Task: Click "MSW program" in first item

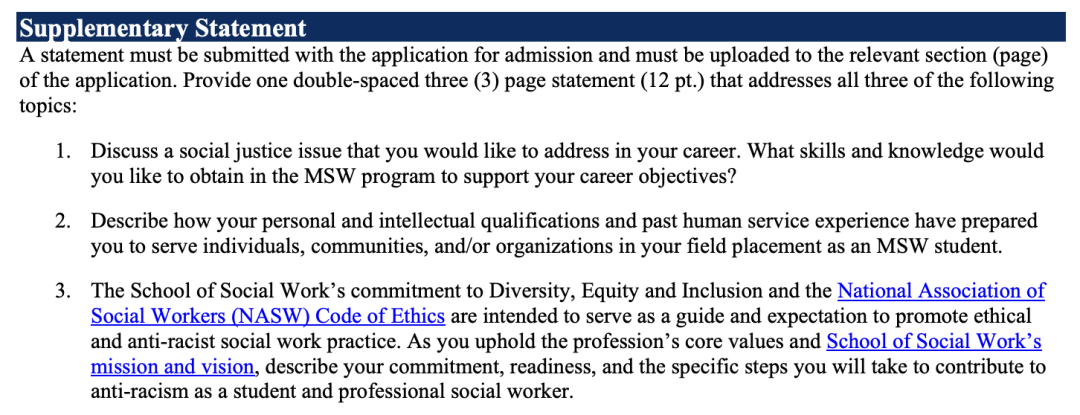Action: point(359,176)
